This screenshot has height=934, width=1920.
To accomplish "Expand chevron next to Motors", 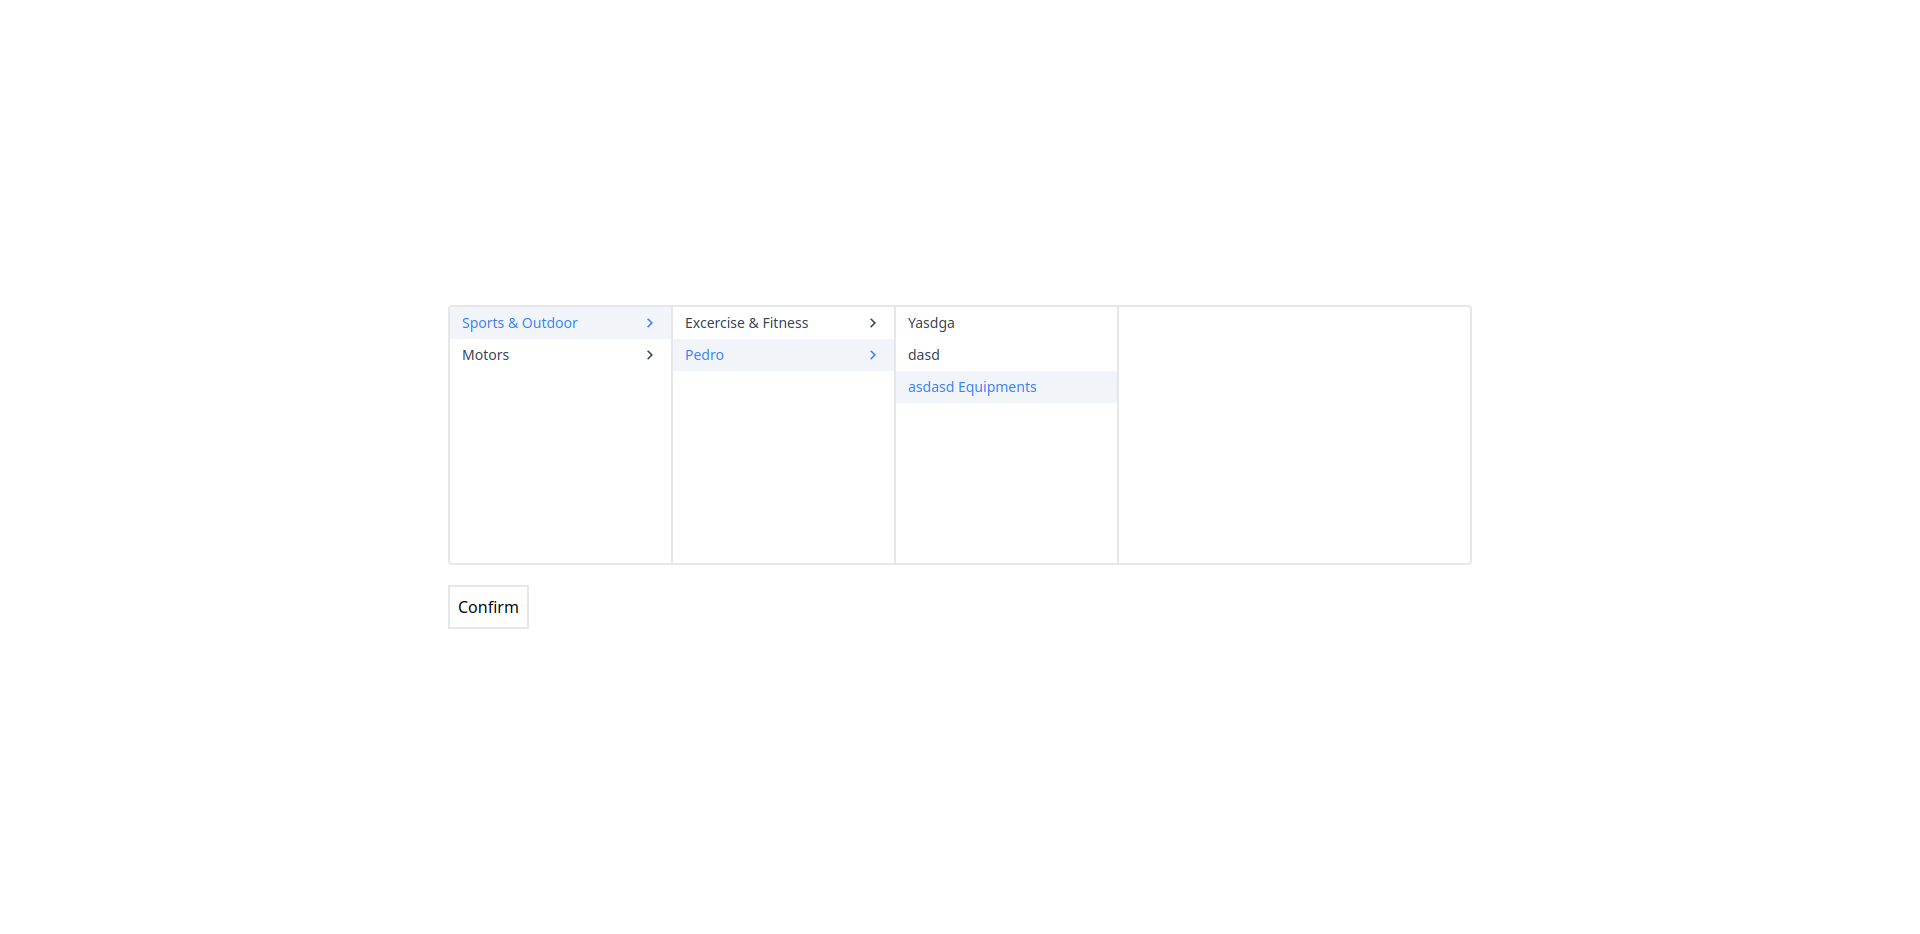I will (x=650, y=355).
